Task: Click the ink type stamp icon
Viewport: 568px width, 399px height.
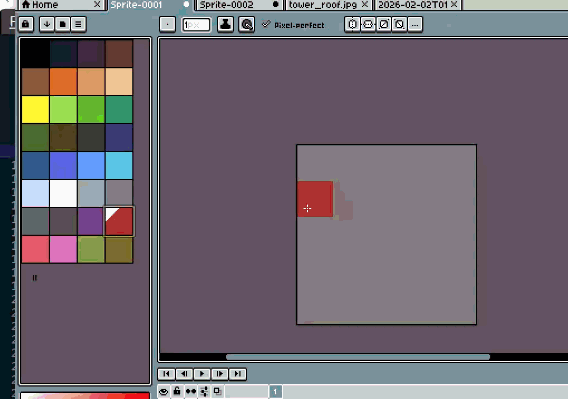Action: click(225, 24)
